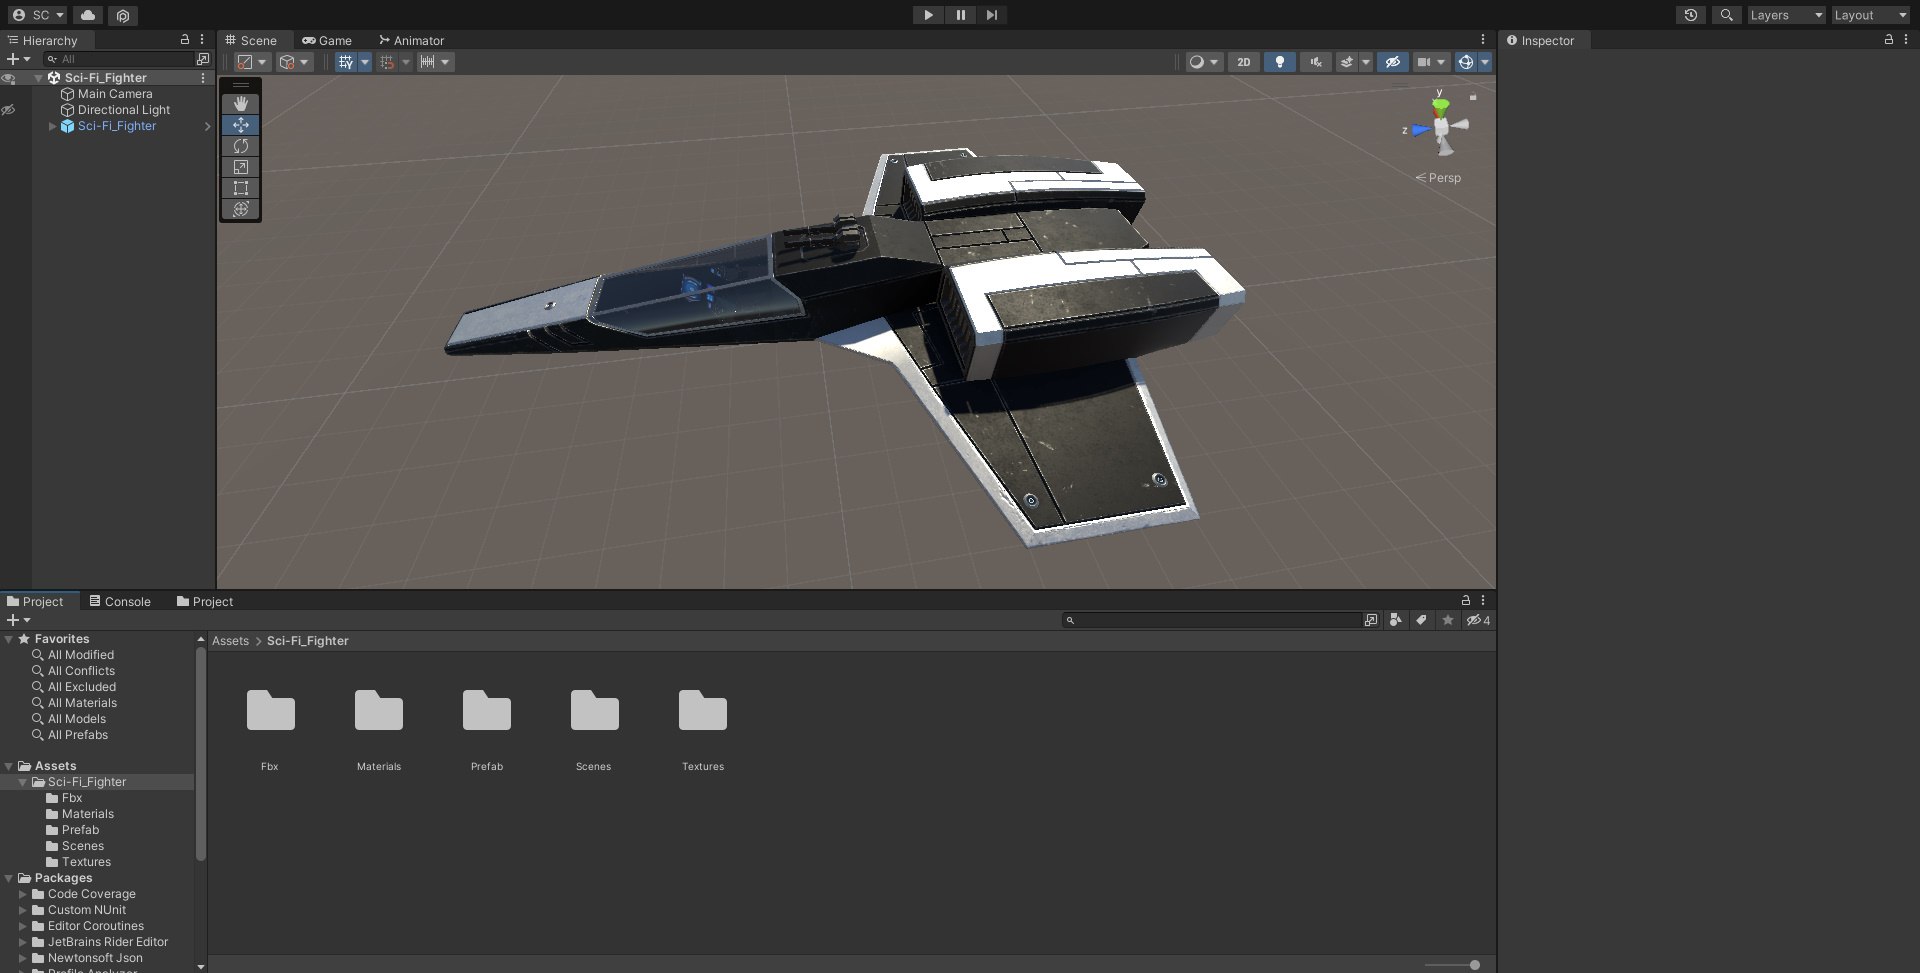
Task: Open the Undo History button
Action: click(x=1690, y=15)
